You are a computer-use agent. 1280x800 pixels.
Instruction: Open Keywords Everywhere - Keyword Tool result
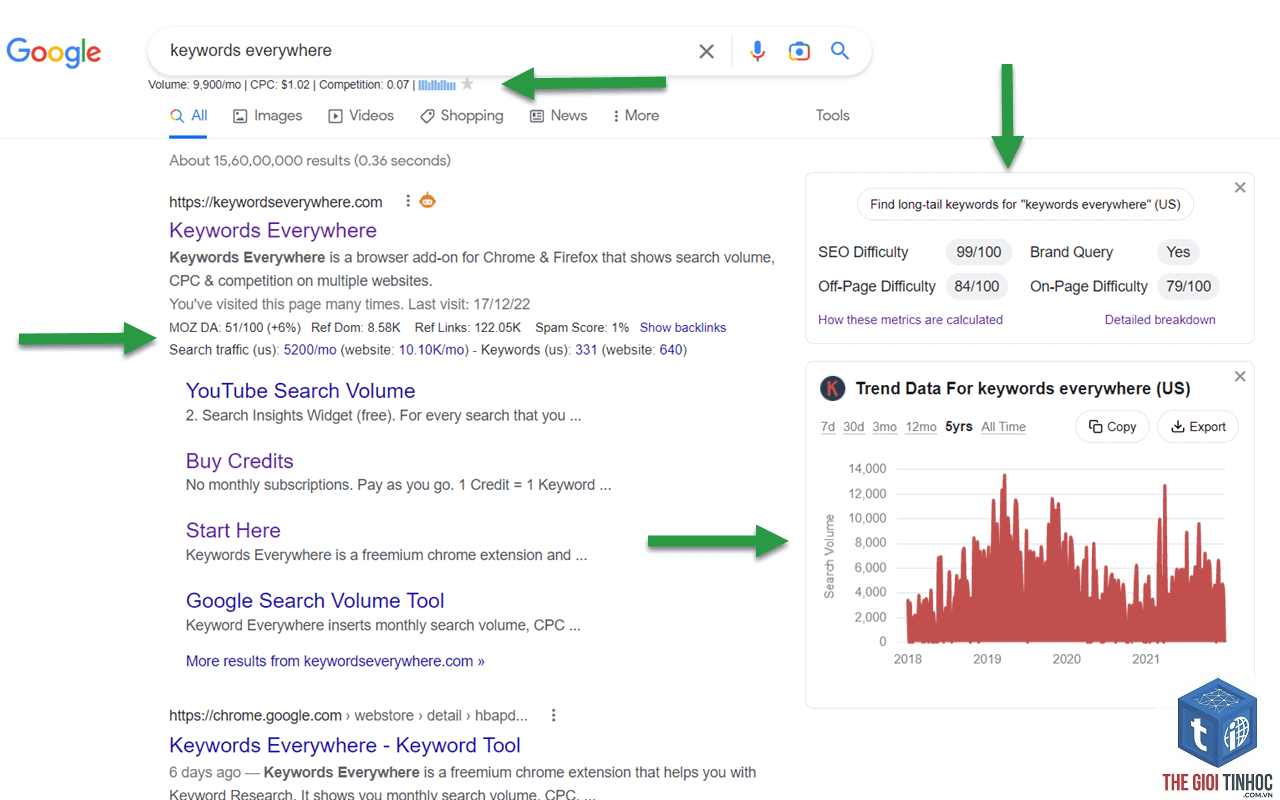345,746
